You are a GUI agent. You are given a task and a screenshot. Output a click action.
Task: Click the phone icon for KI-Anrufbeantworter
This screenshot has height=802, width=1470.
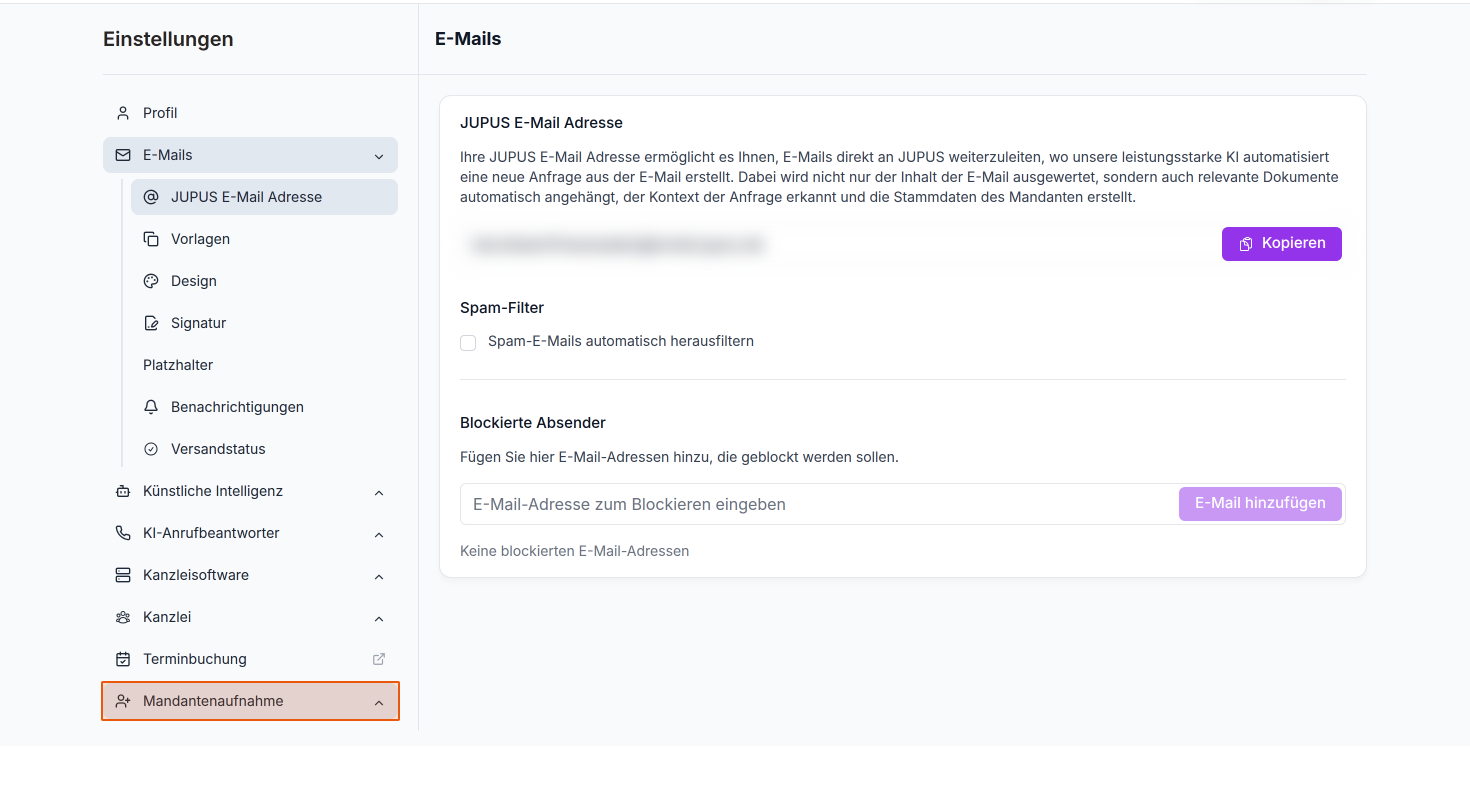tap(123, 533)
